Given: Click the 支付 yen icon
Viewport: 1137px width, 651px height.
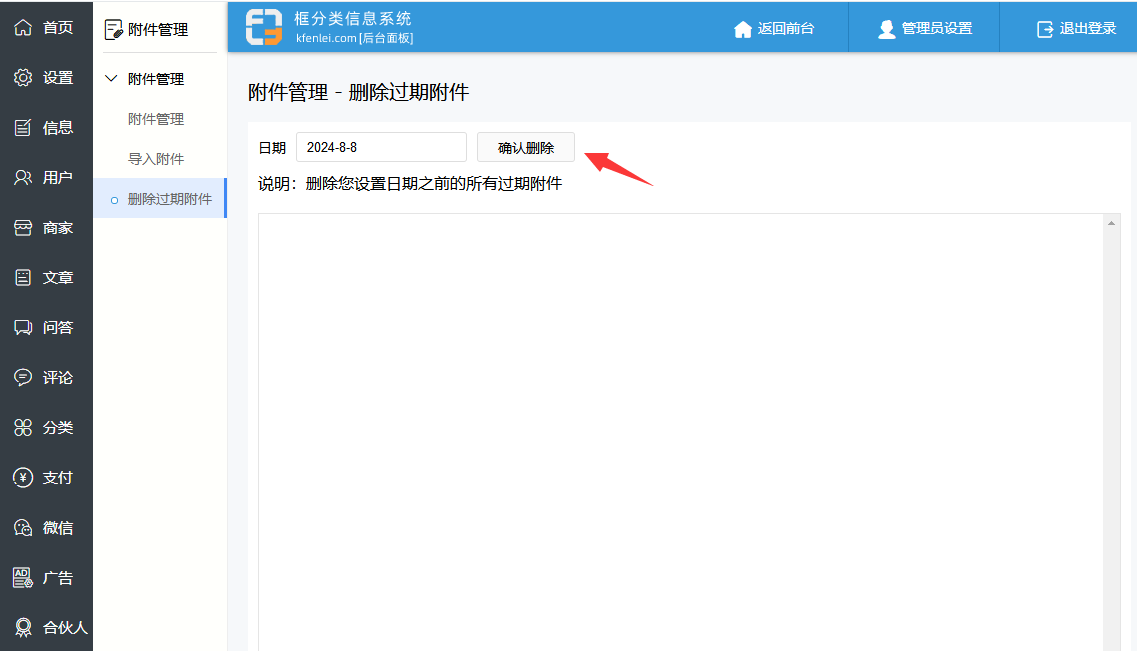Looking at the screenshot, I should [23, 477].
